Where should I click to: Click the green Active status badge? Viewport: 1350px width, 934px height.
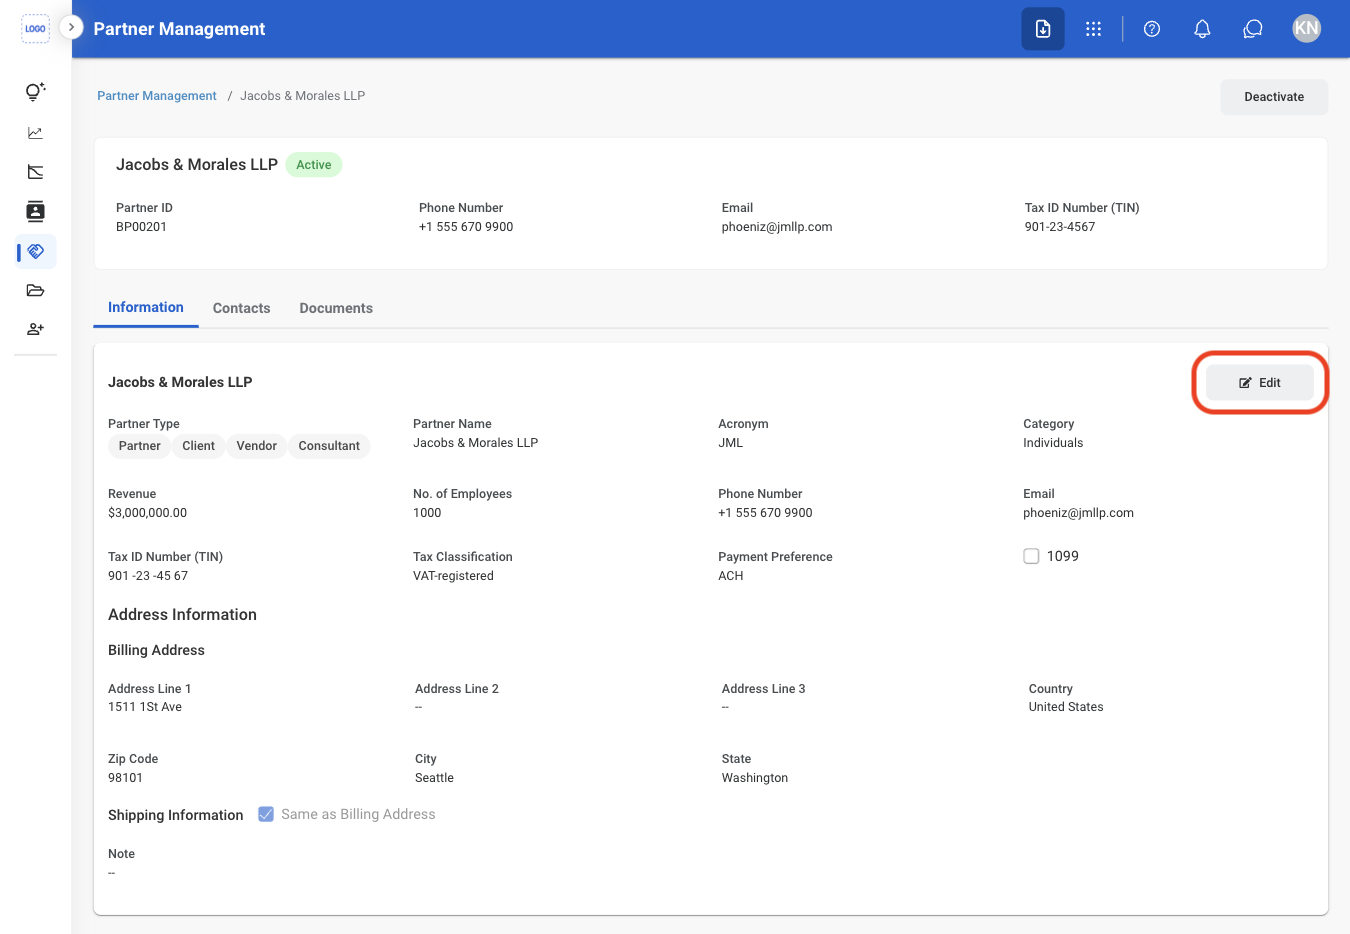click(x=314, y=165)
